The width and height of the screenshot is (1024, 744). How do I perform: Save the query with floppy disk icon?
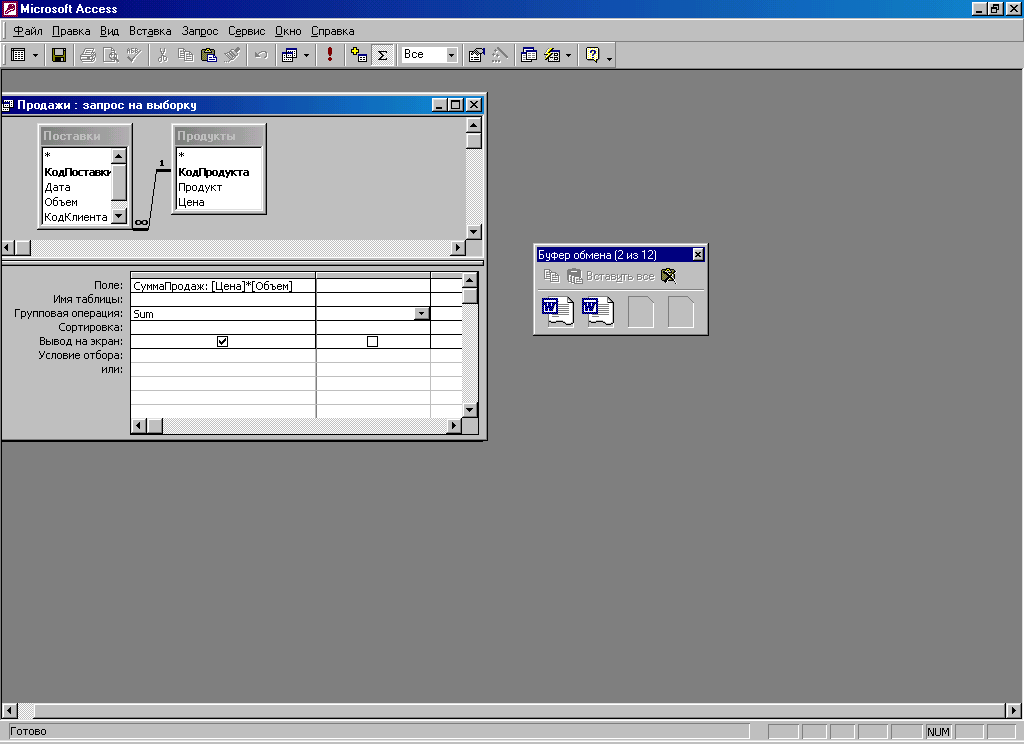click(59, 56)
